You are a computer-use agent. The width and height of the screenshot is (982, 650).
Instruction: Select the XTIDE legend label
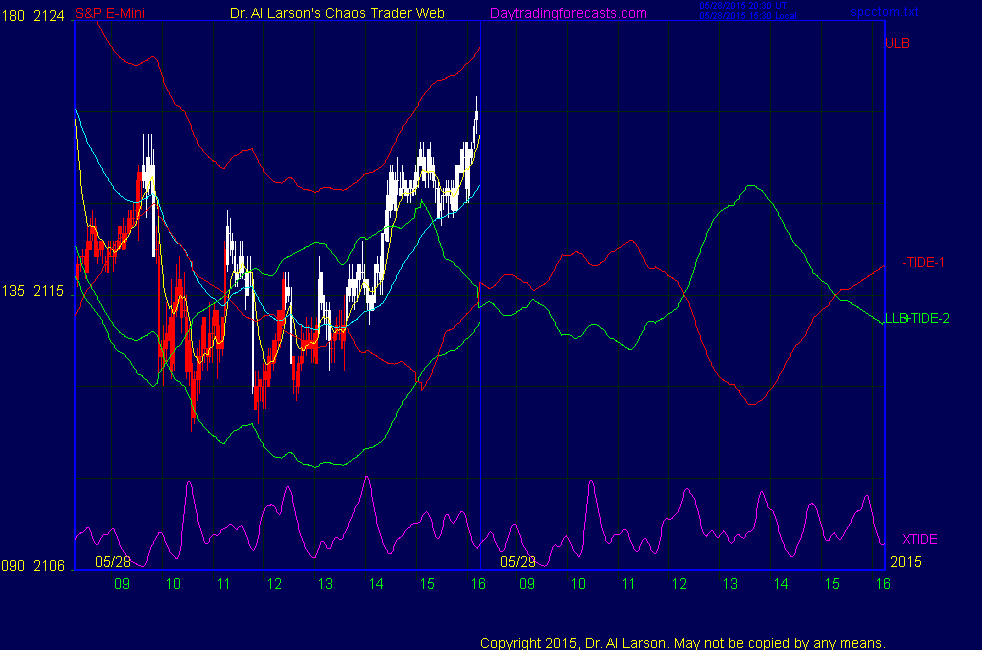(x=919, y=539)
